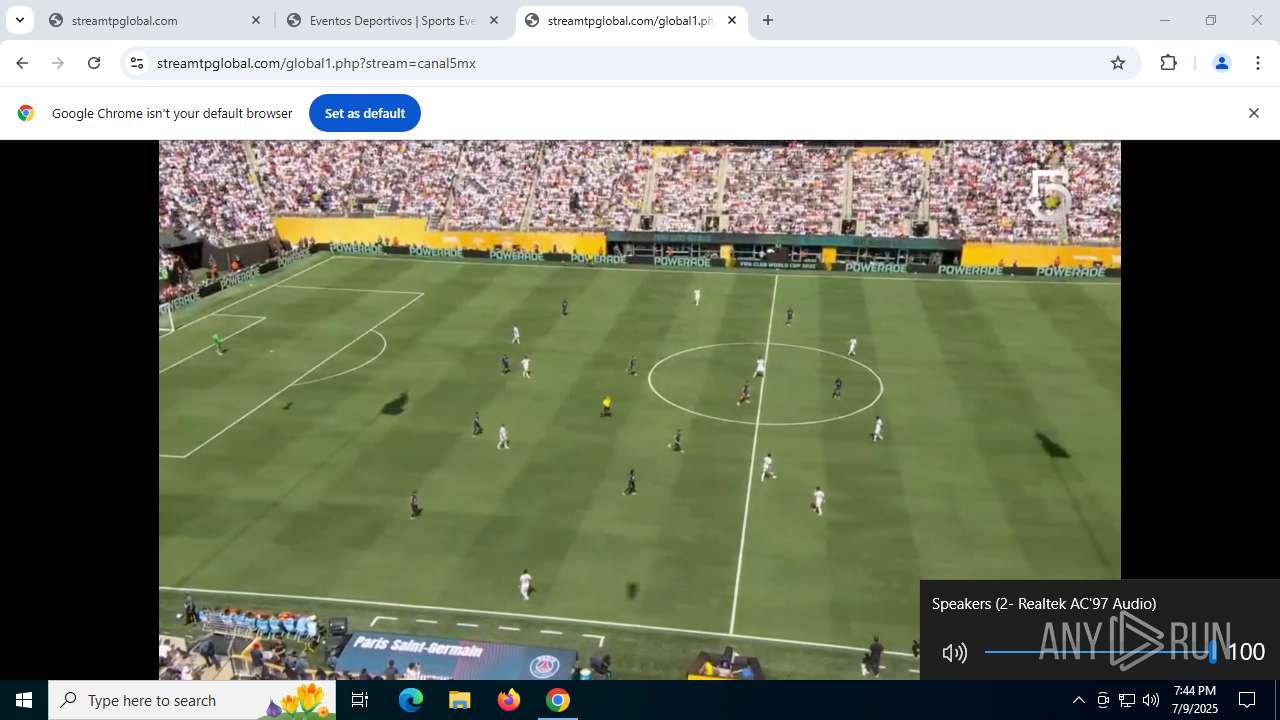Viewport: 1280px width, 720px height.
Task: Open the clock showing 7:44 PM
Action: tap(1195, 700)
